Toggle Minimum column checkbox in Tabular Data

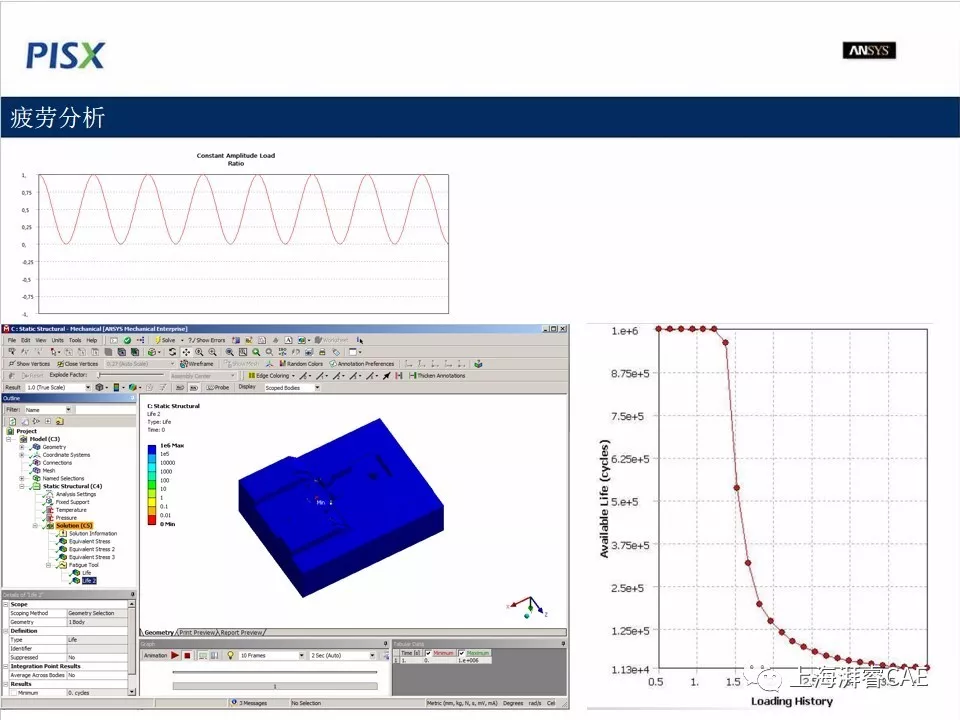[x=429, y=653]
